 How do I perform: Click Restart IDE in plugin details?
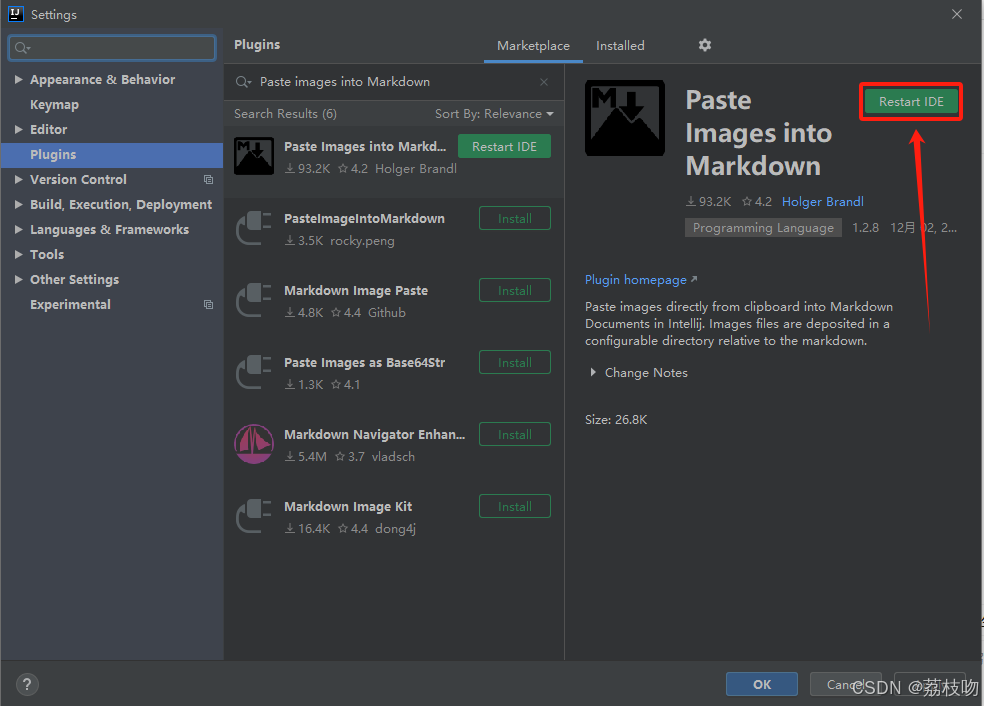[911, 102]
